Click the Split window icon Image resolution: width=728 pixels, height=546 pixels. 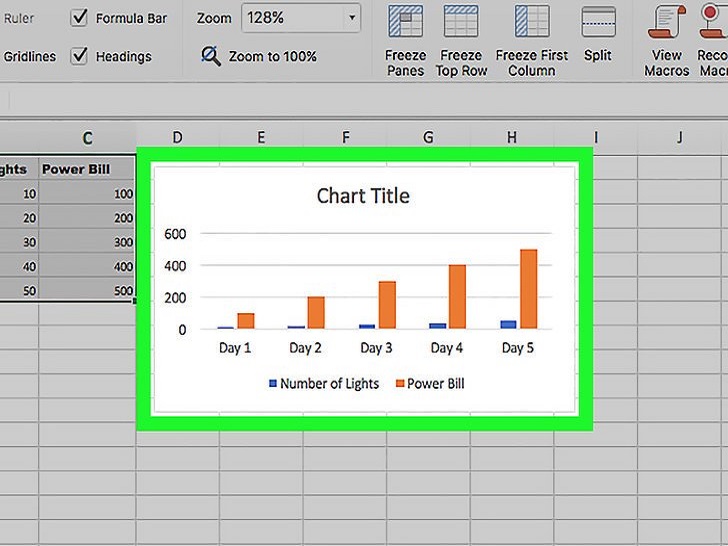598,22
